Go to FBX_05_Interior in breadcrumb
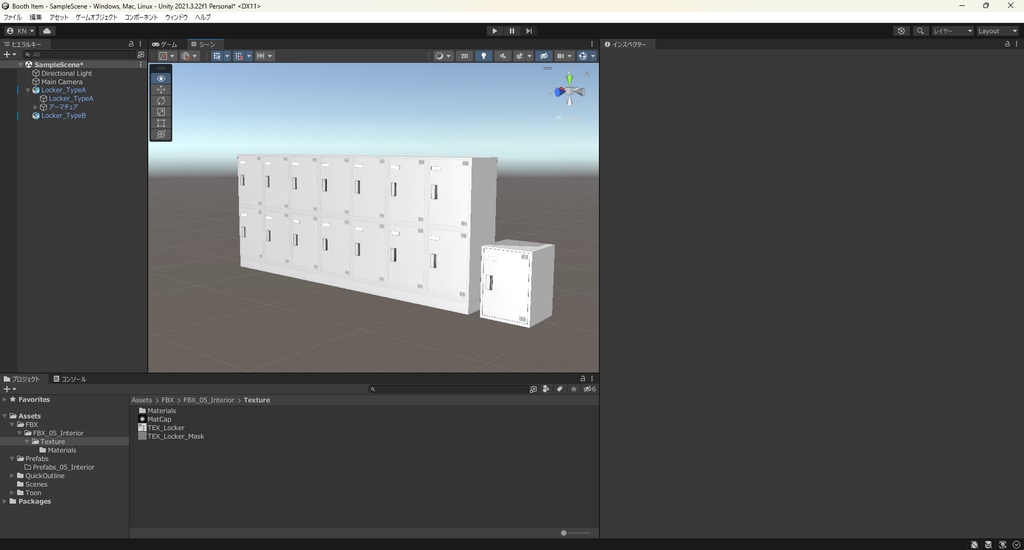 click(208, 400)
